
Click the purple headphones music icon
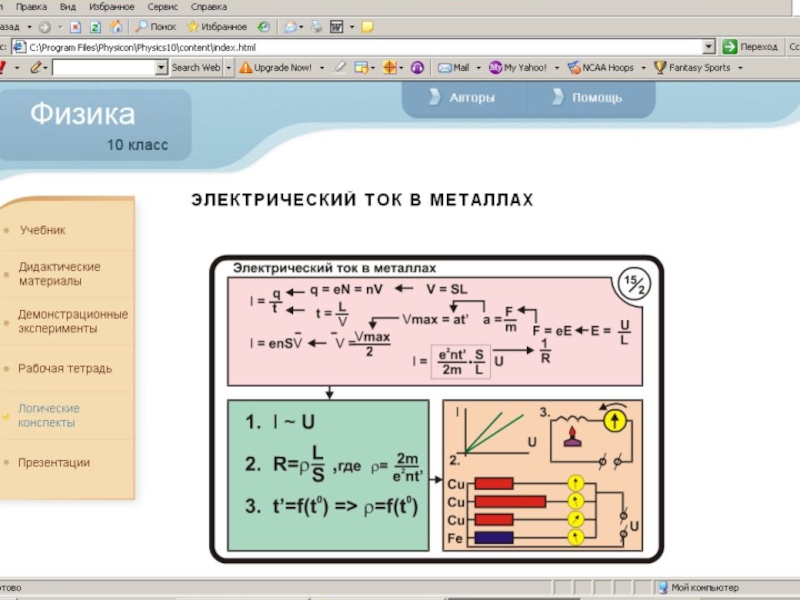417,67
